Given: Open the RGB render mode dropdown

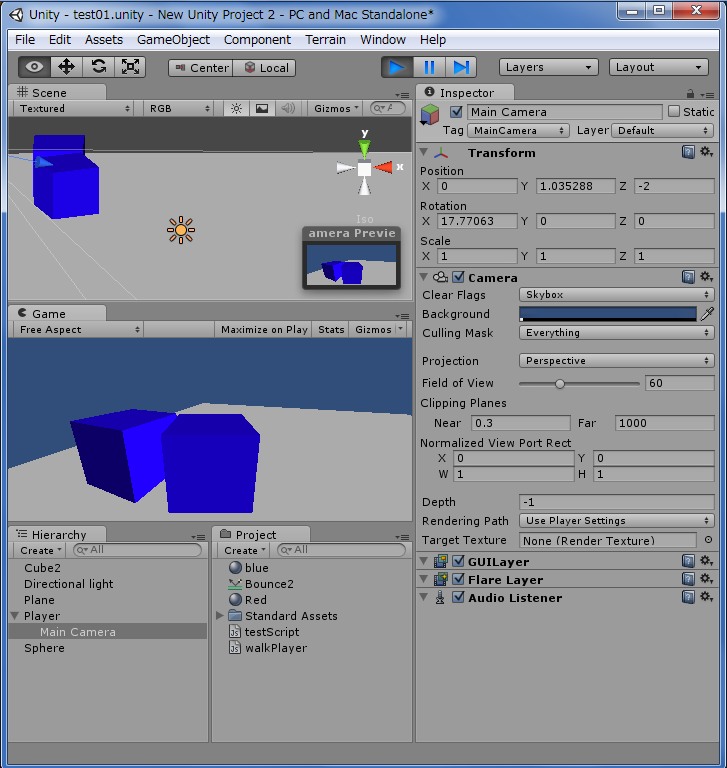Looking at the screenshot, I should [179, 108].
